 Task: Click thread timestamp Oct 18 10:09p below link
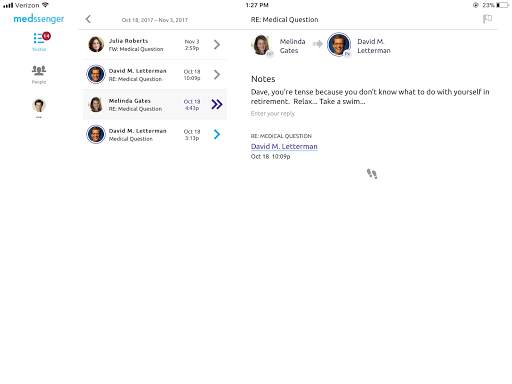(270, 156)
